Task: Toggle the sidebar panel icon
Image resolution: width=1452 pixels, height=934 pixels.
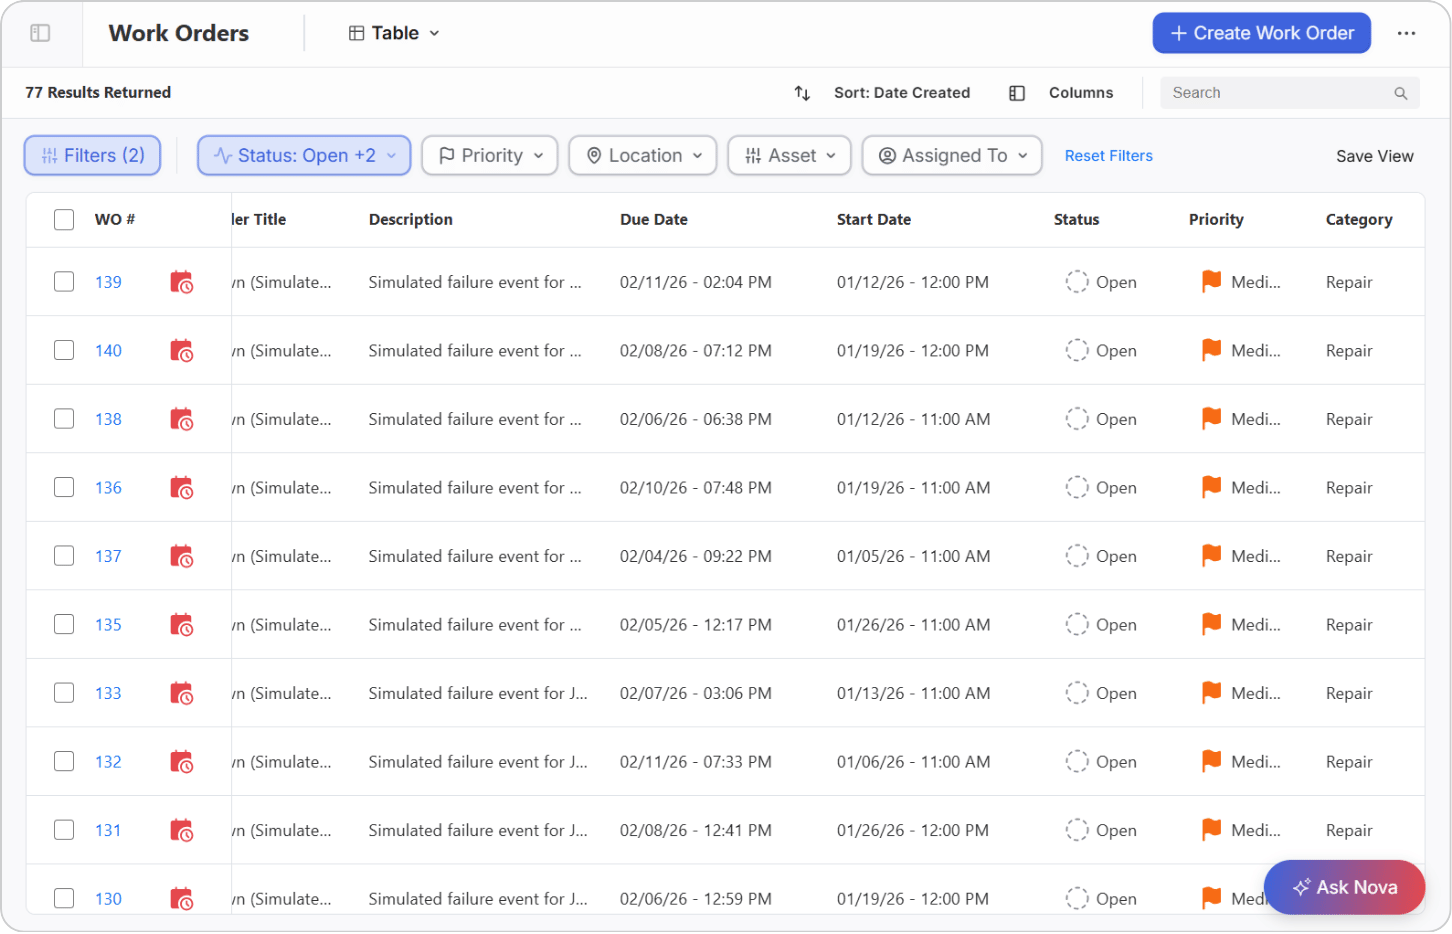Action: (40, 33)
